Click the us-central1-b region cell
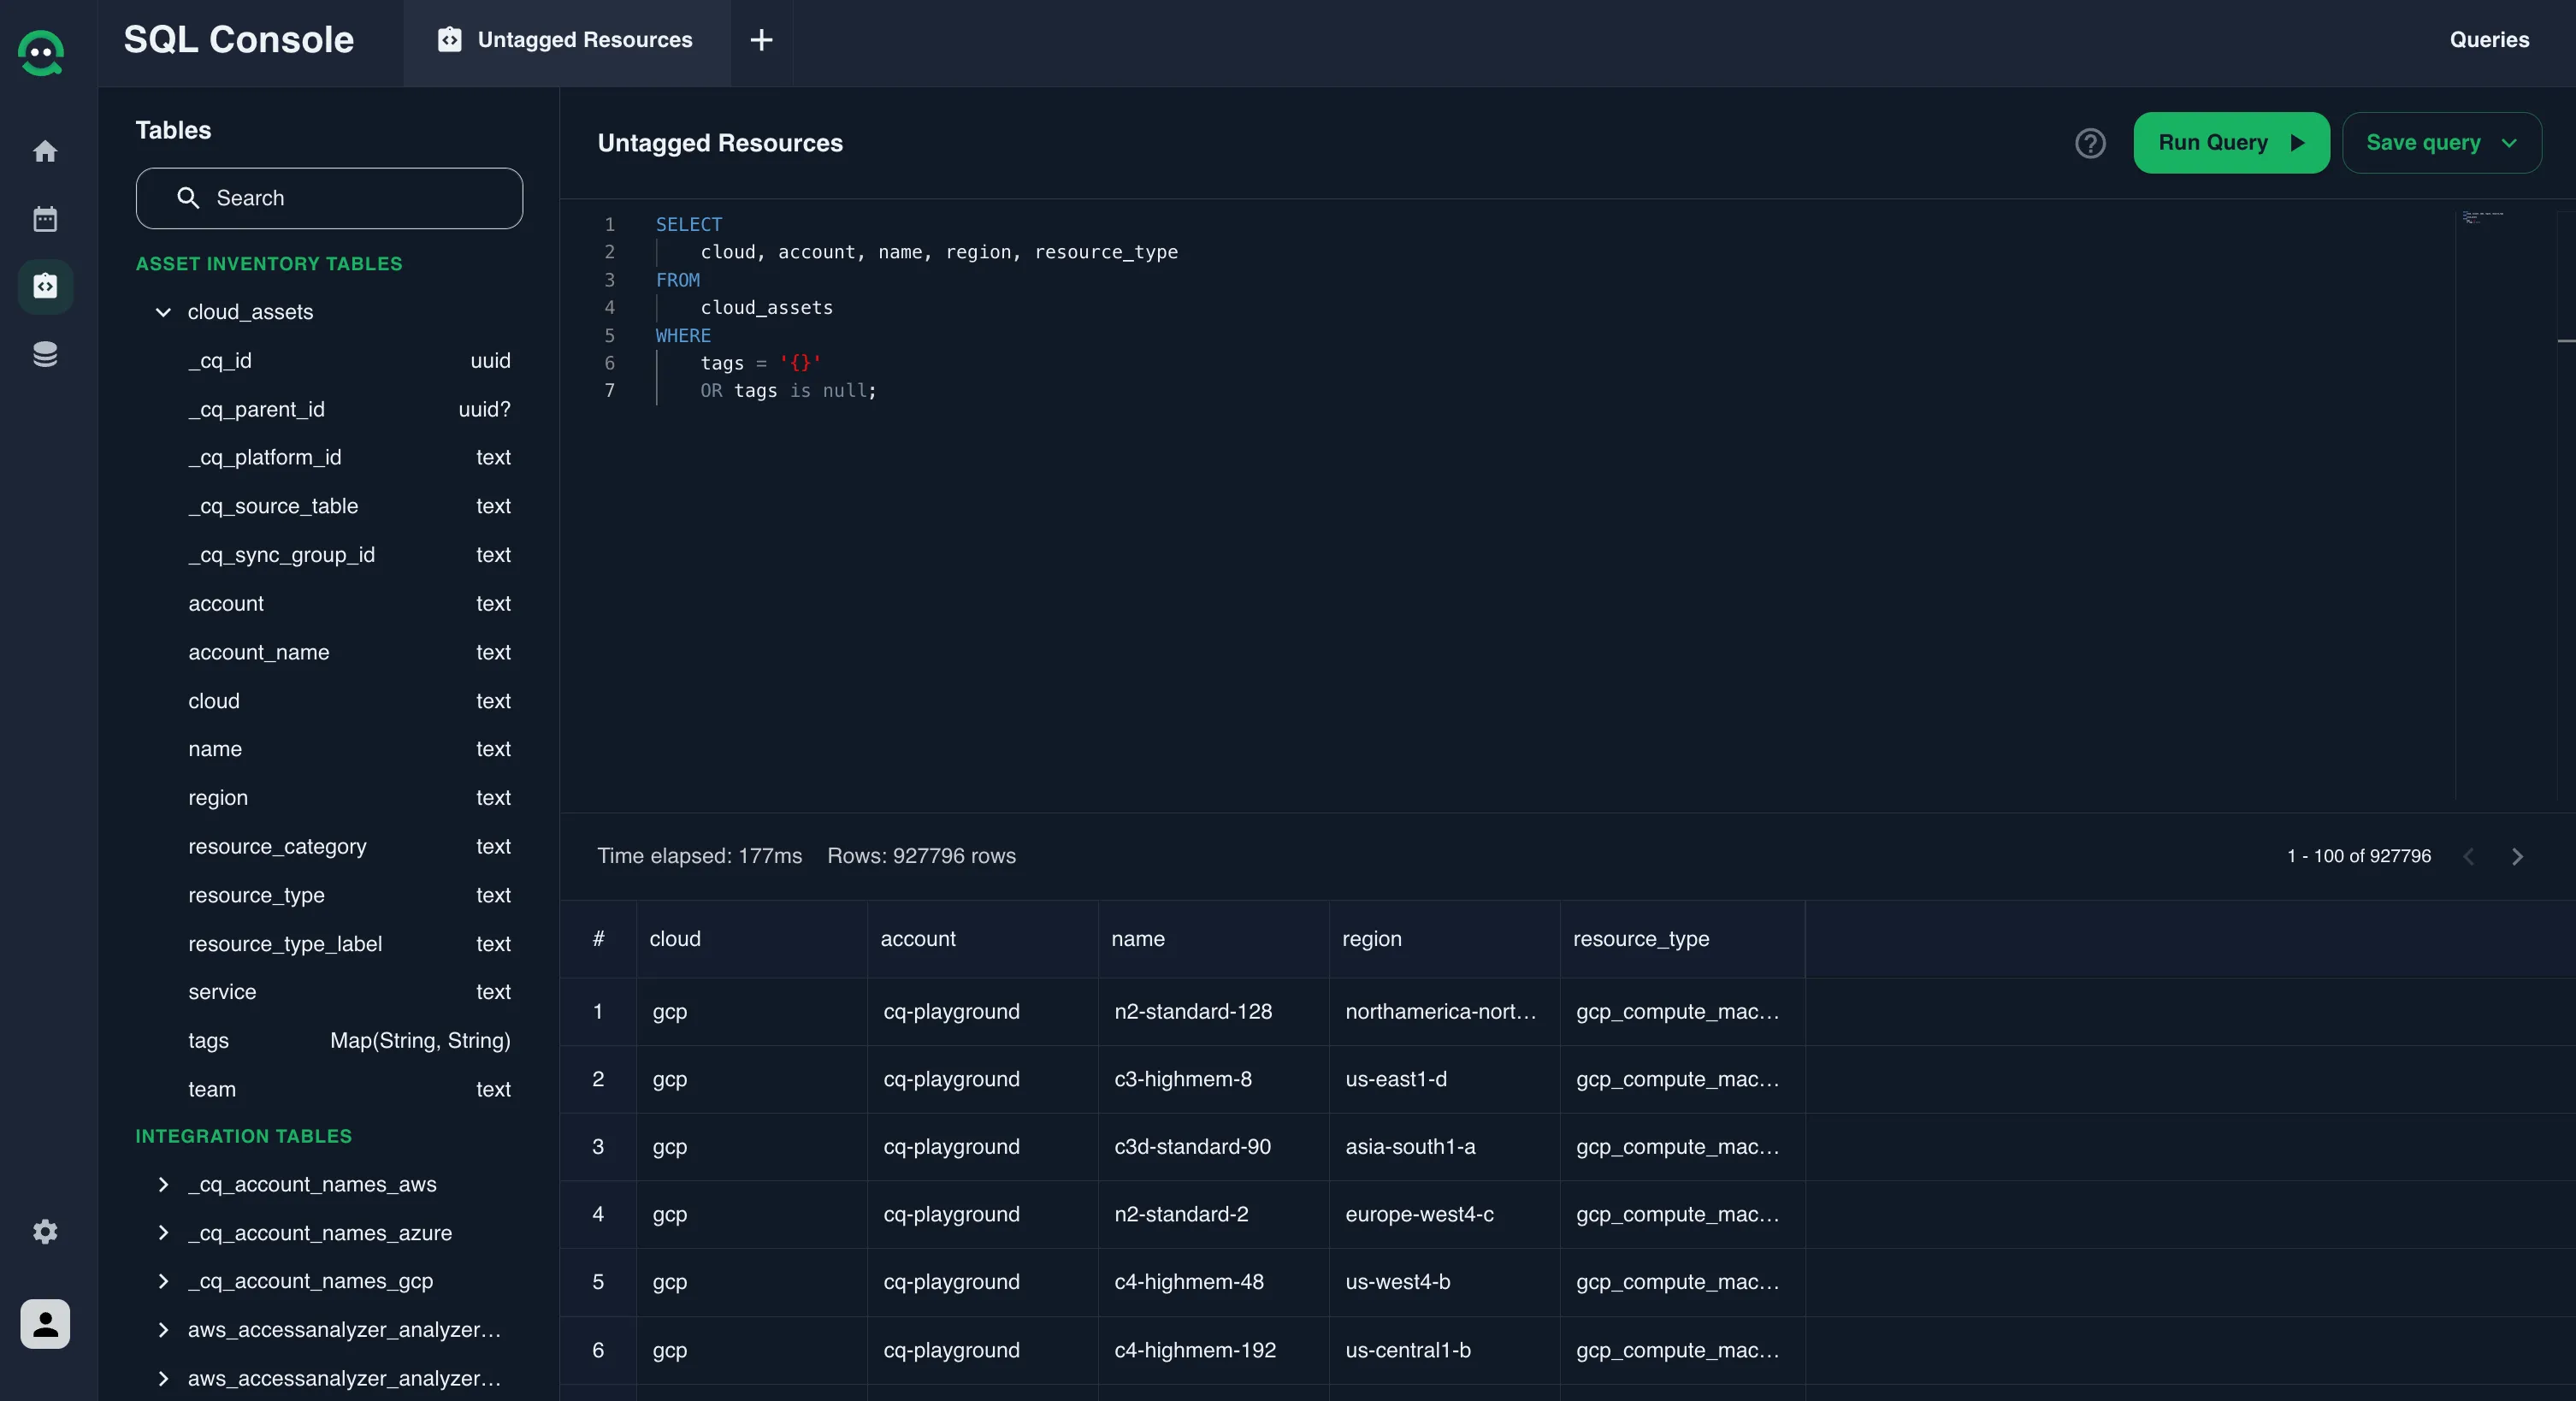 [1445, 1350]
